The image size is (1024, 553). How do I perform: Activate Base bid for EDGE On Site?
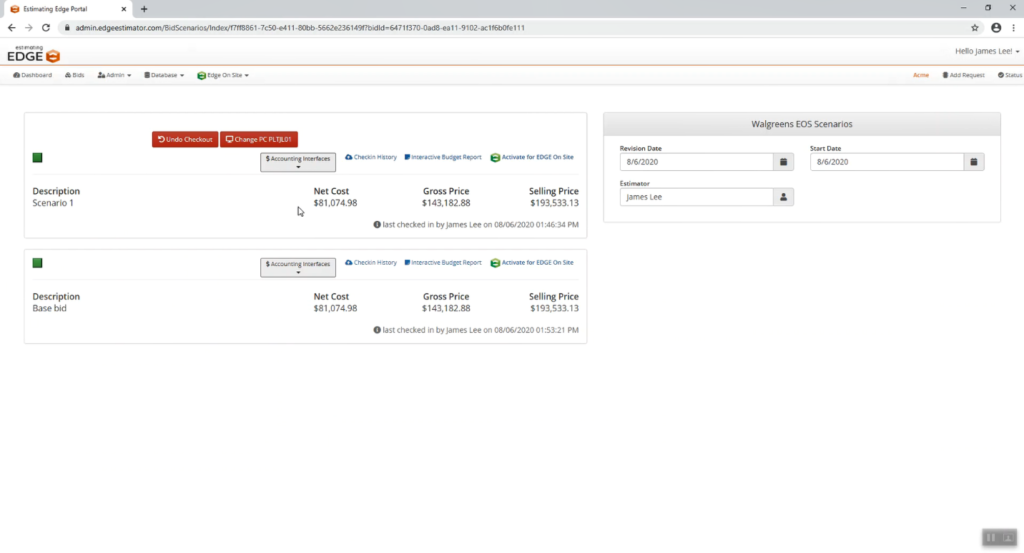click(532, 262)
